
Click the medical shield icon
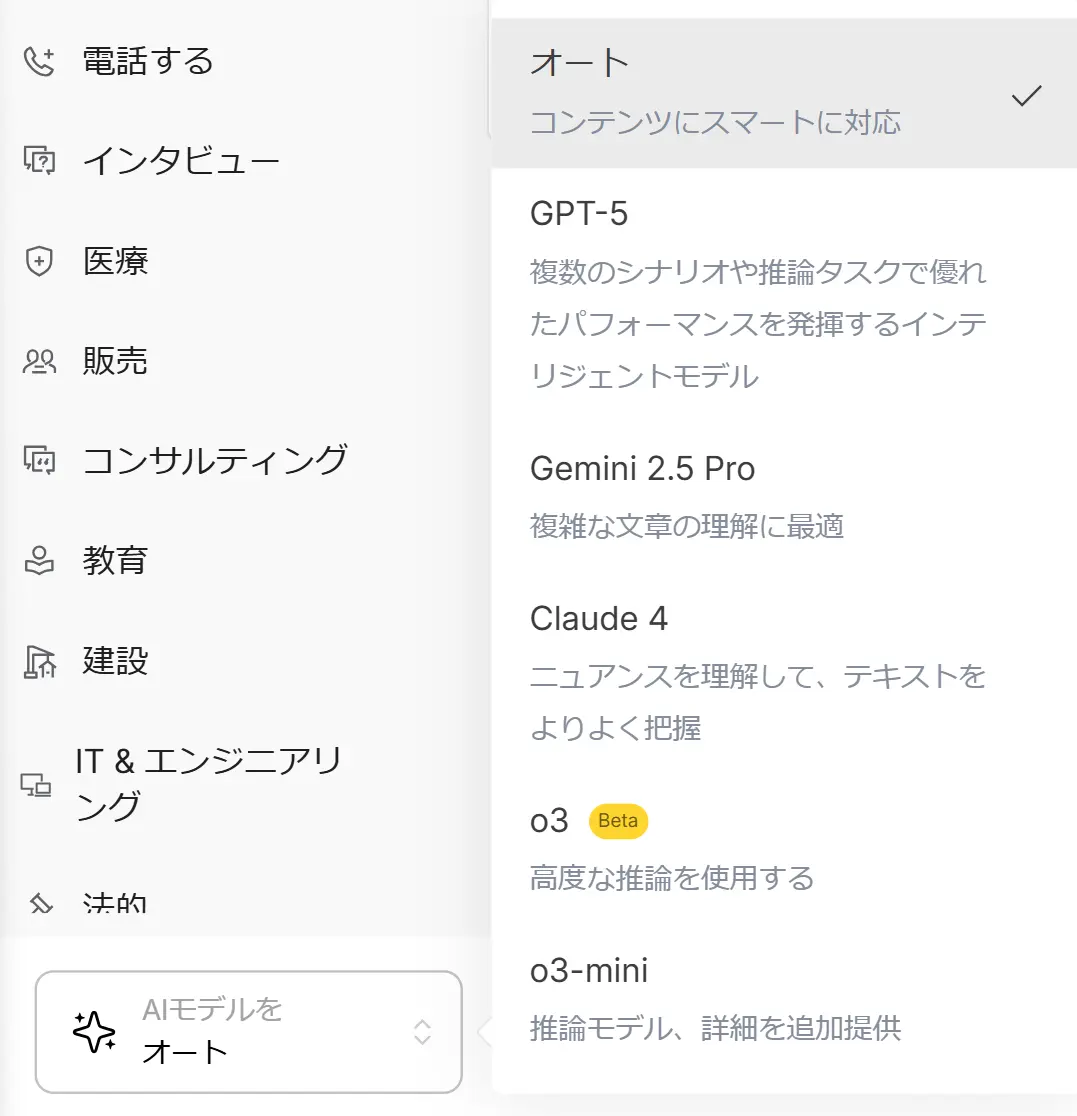[39, 262]
